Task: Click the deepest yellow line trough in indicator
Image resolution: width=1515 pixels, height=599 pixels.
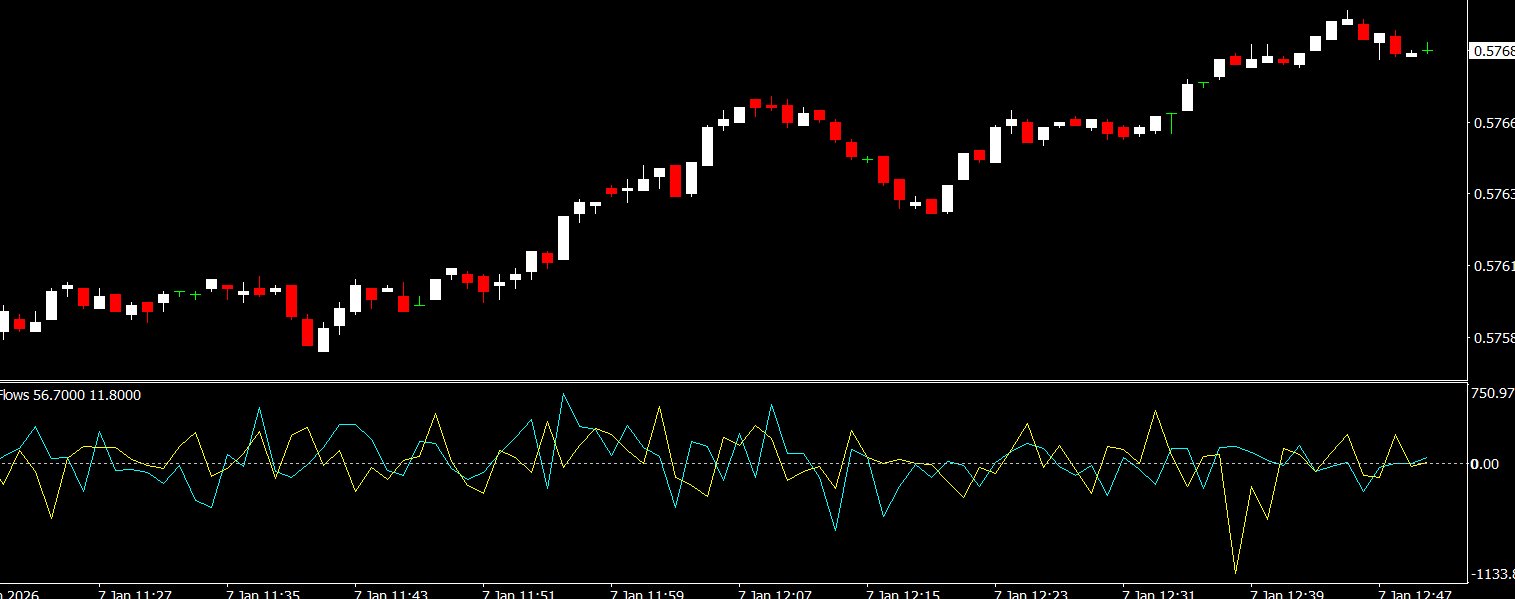Action: (1235, 572)
